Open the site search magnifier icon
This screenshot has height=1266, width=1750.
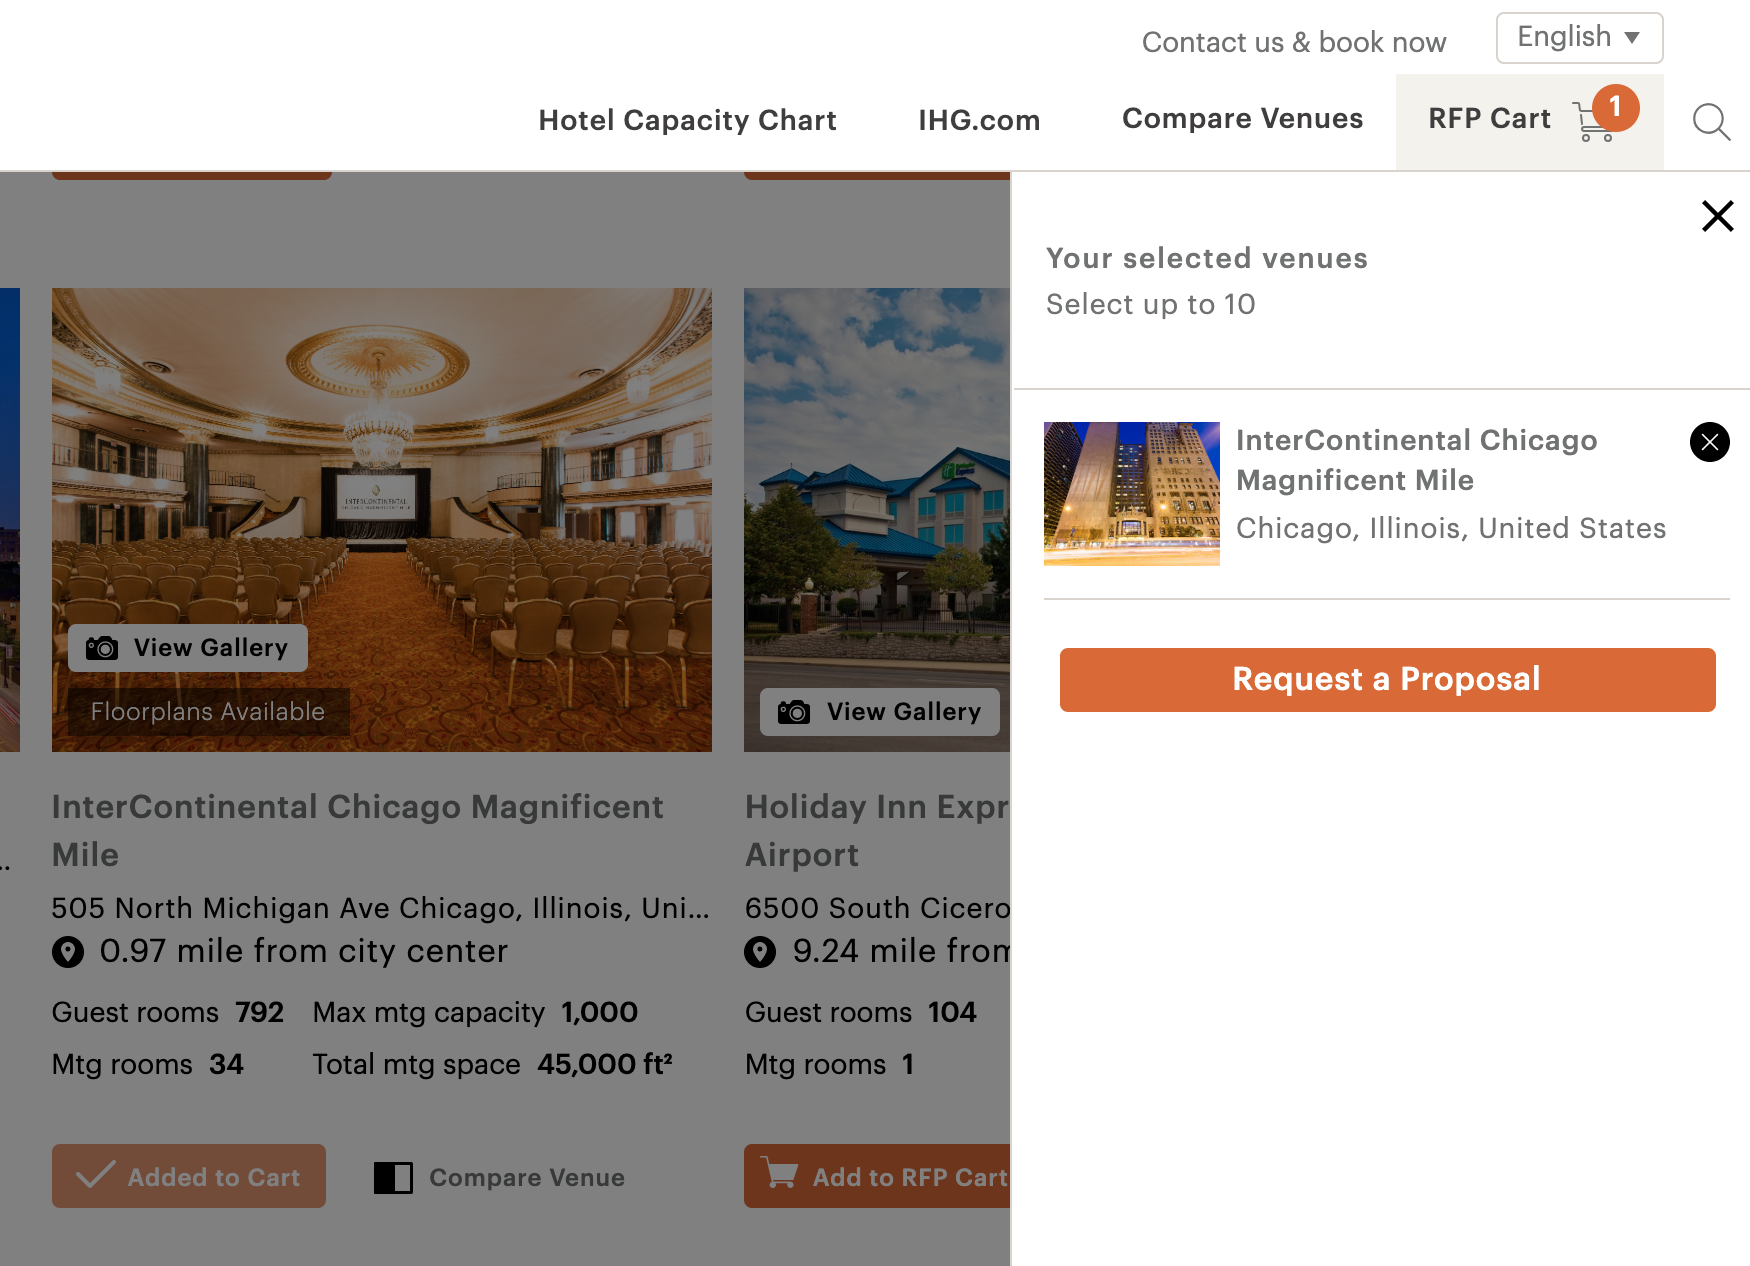(1711, 121)
